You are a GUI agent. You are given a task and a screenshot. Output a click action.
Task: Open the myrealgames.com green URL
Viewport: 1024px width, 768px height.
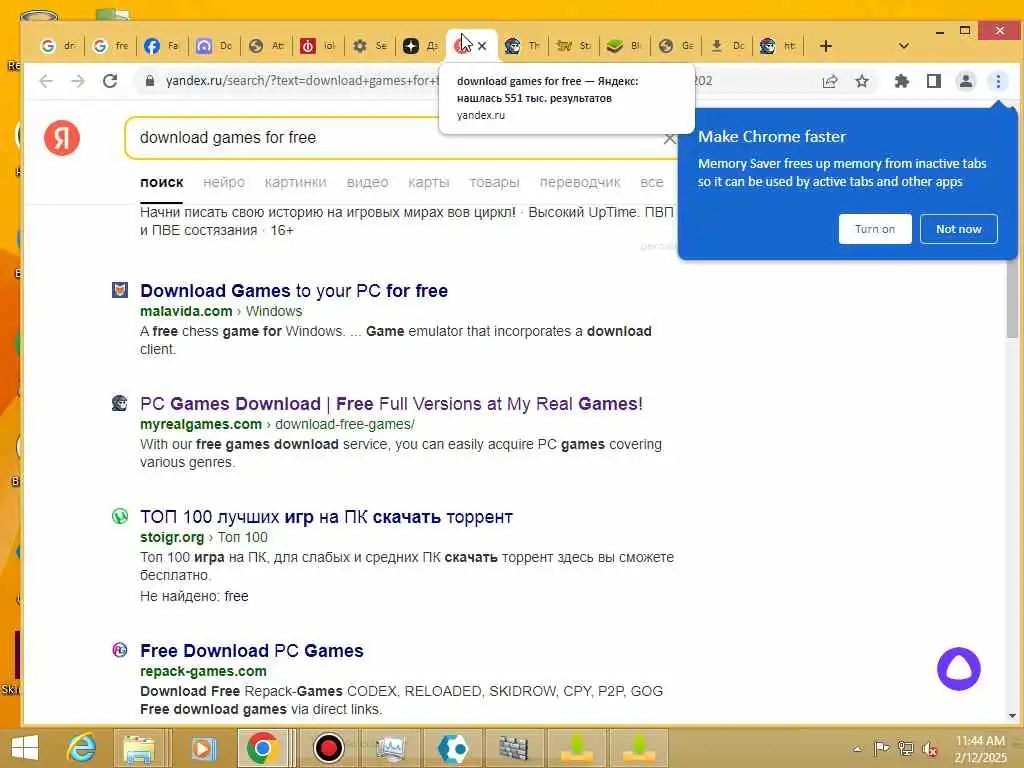[x=201, y=424]
